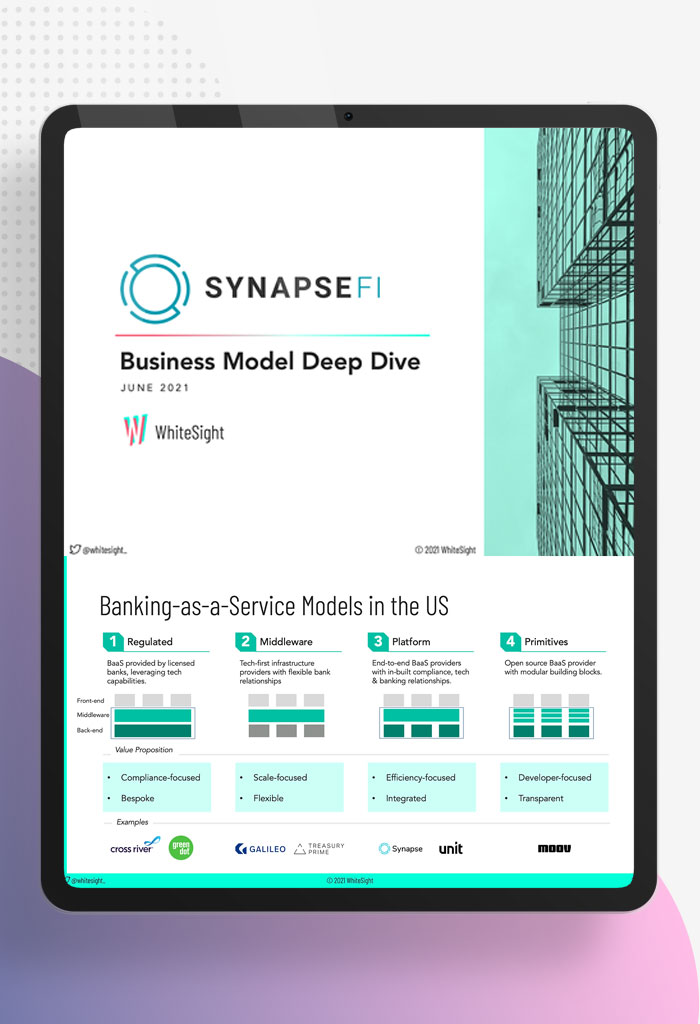Click the unit logo
The height and width of the screenshot is (1024, 700).
pos(451,848)
